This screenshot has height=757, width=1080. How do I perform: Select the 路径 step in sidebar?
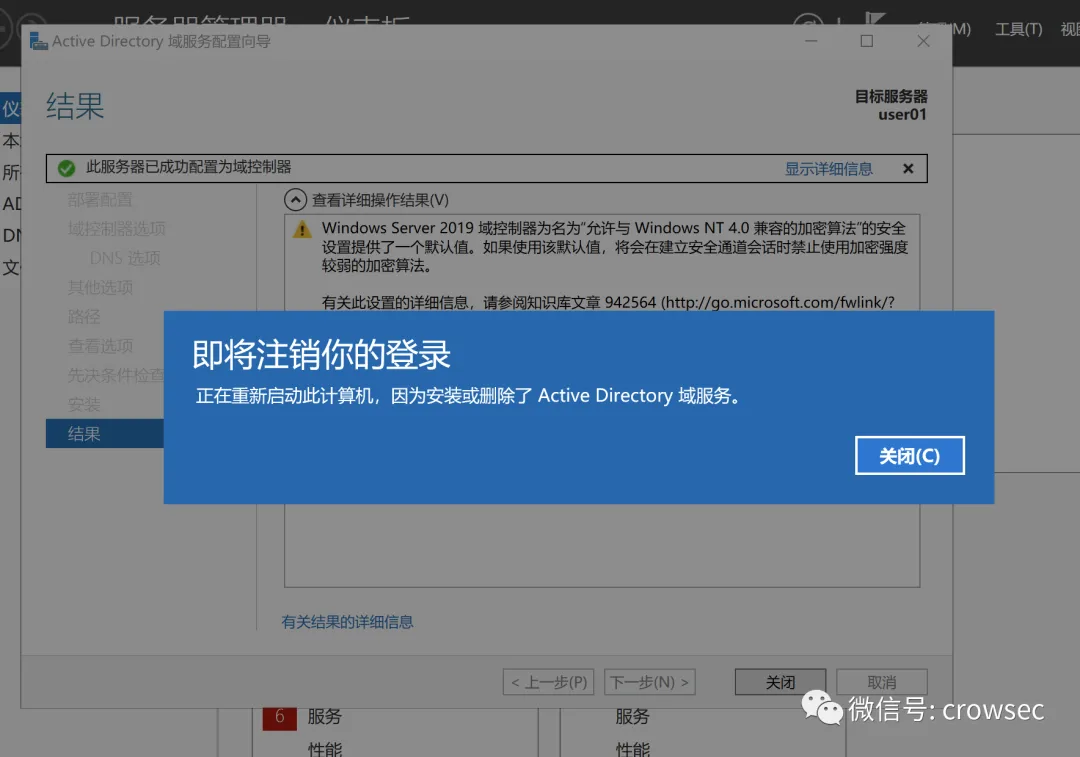[84, 317]
